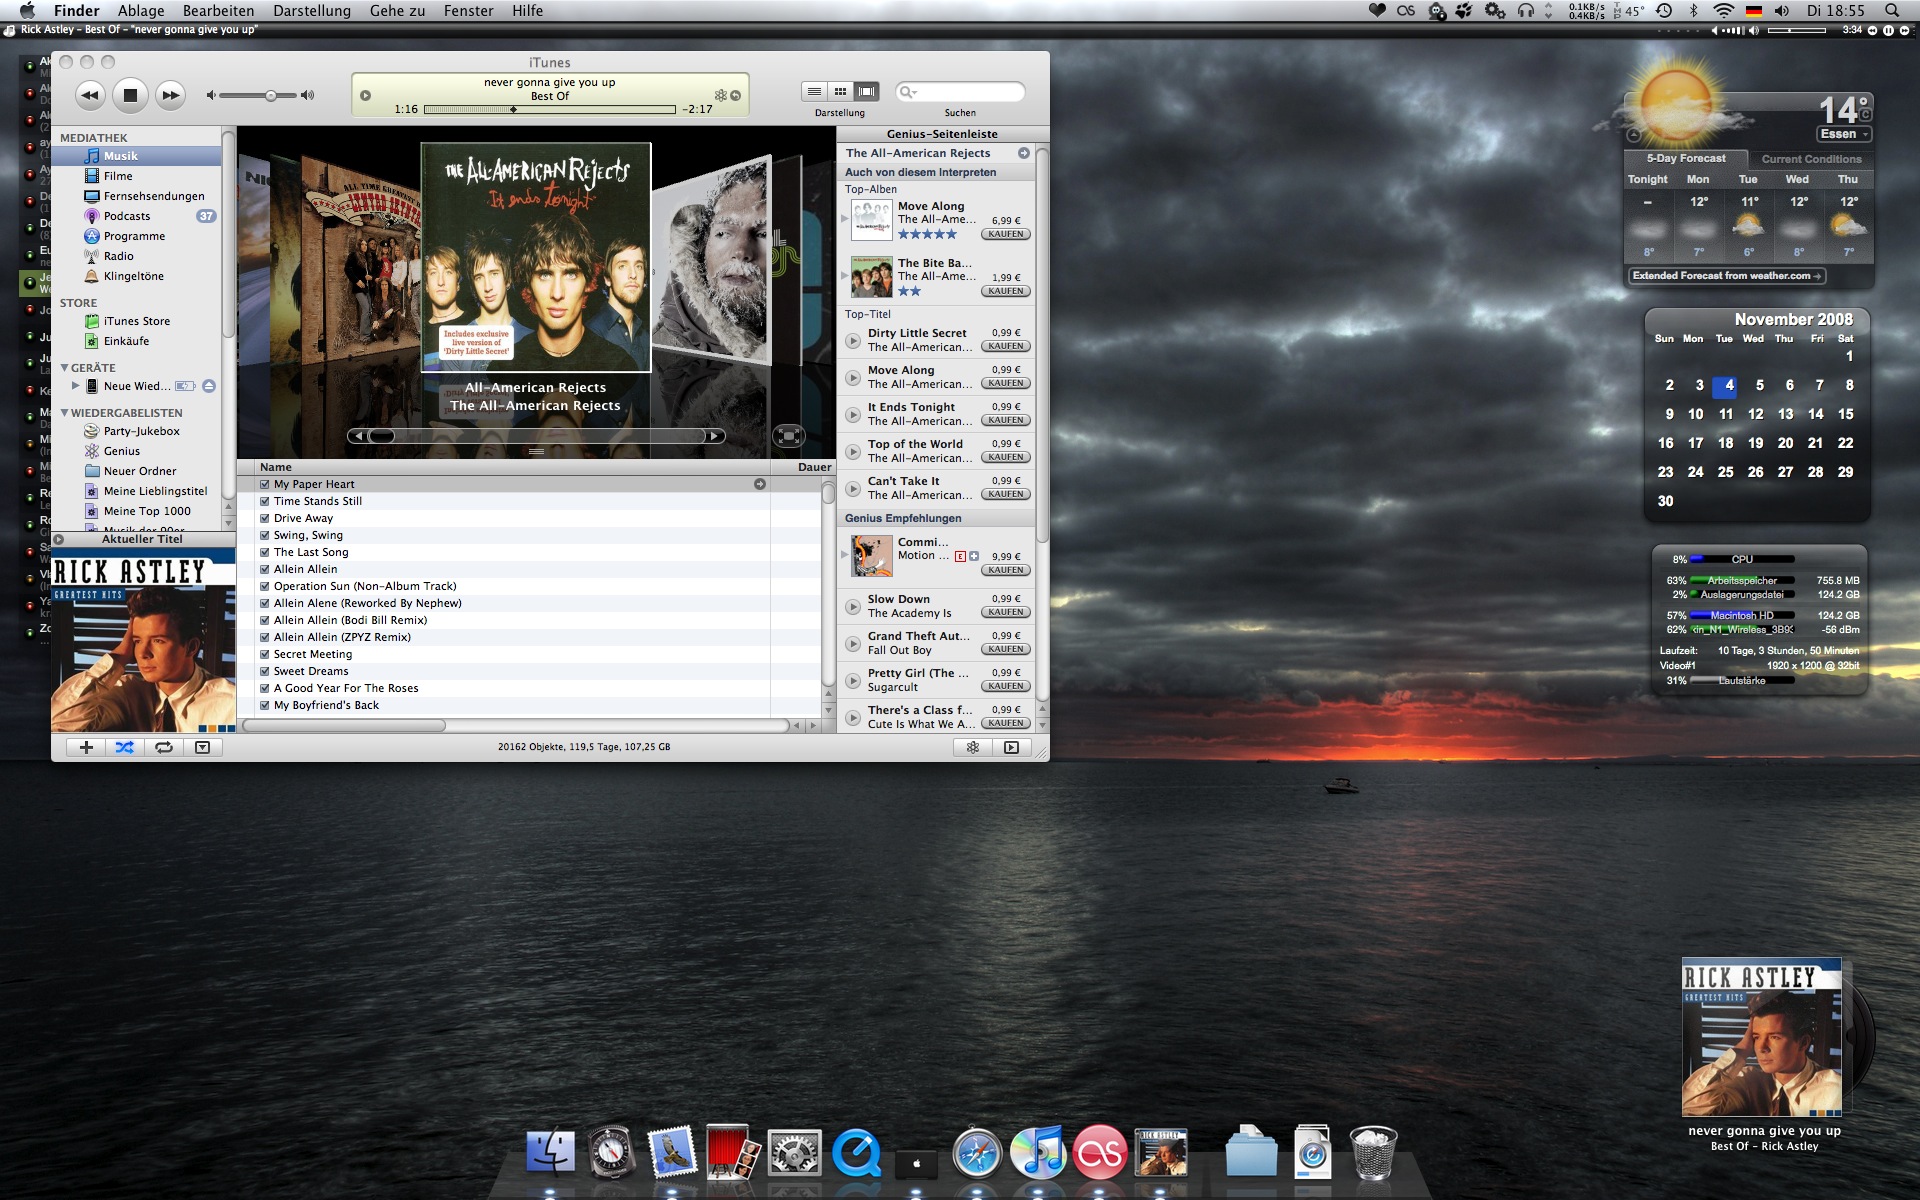
Task: Open Klingeltöne in the sidebar
Action: click(x=137, y=276)
